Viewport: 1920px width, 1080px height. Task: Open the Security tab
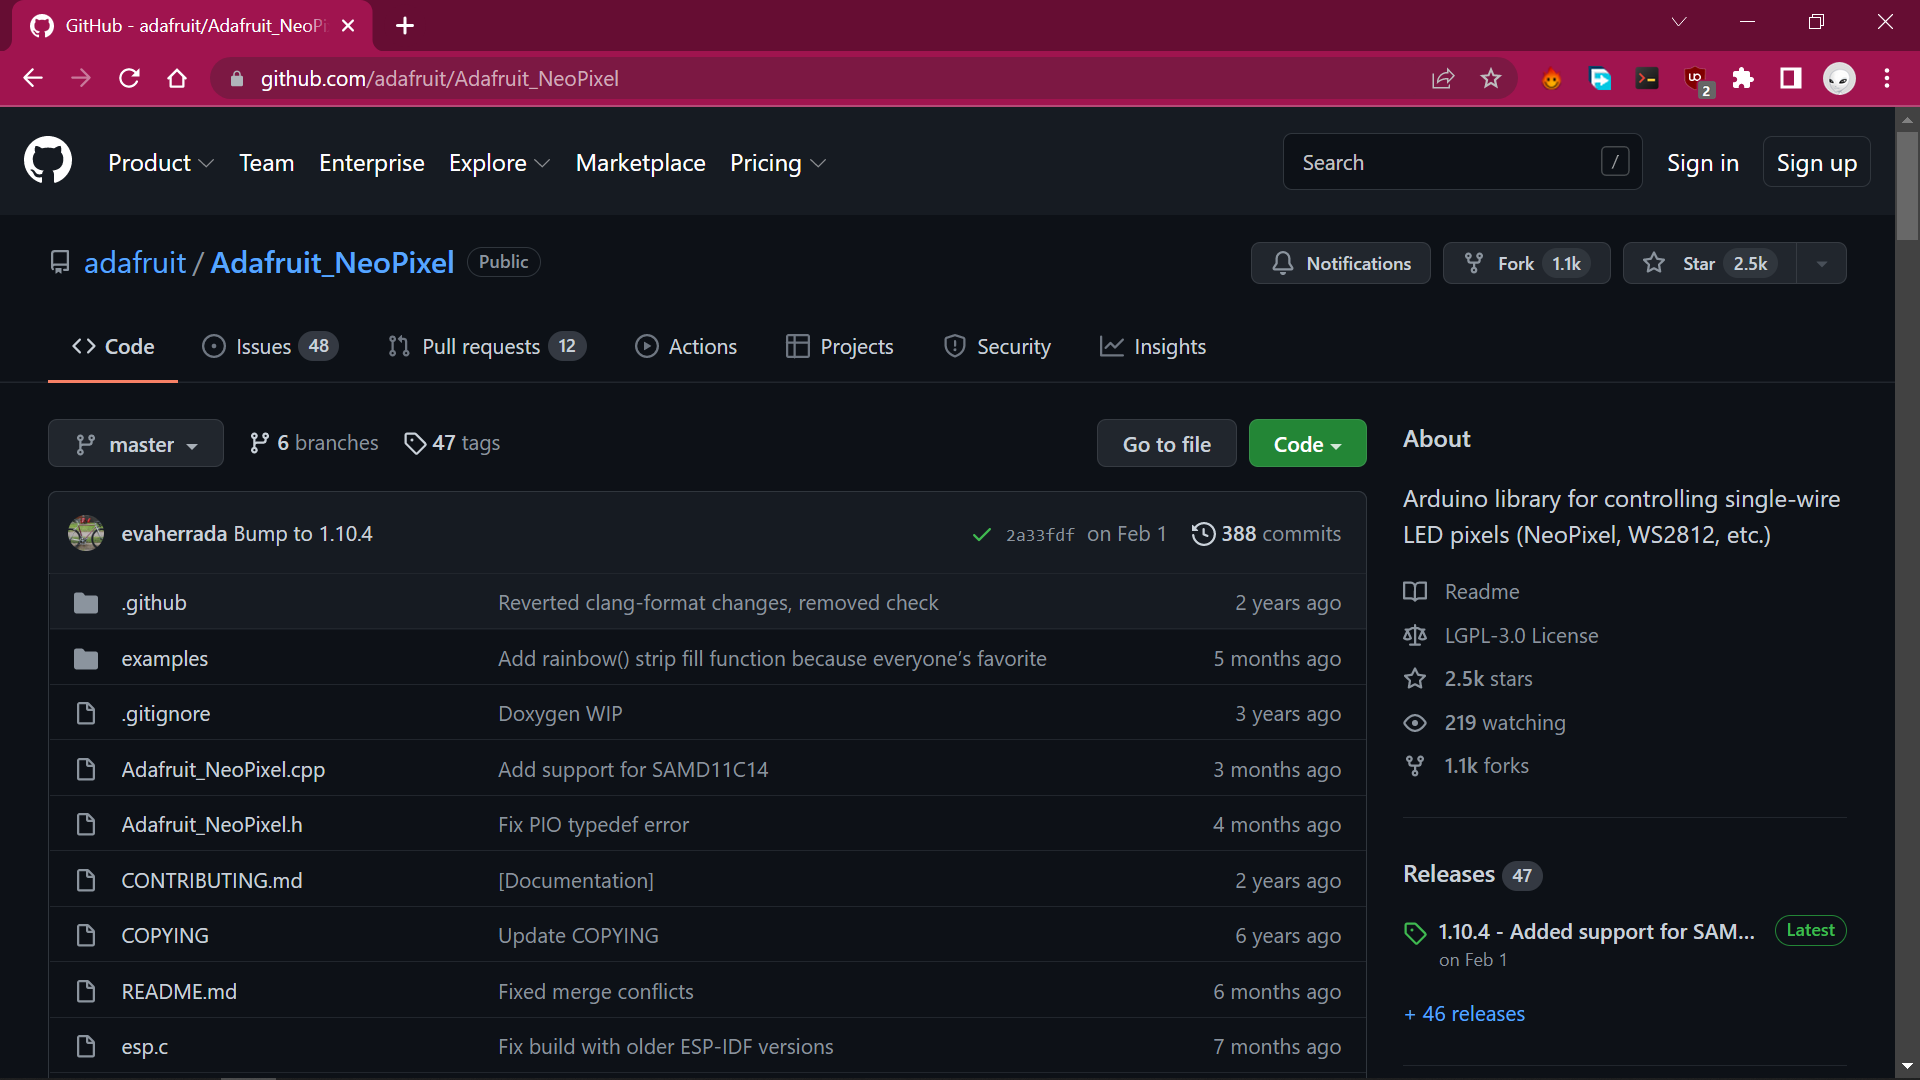(x=997, y=346)
